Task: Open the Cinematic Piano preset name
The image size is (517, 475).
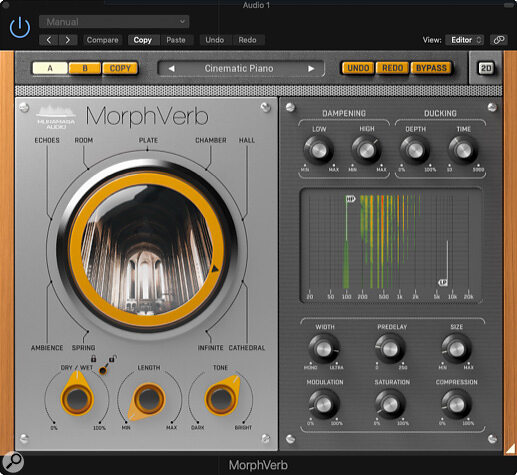Action: [239, 69]
